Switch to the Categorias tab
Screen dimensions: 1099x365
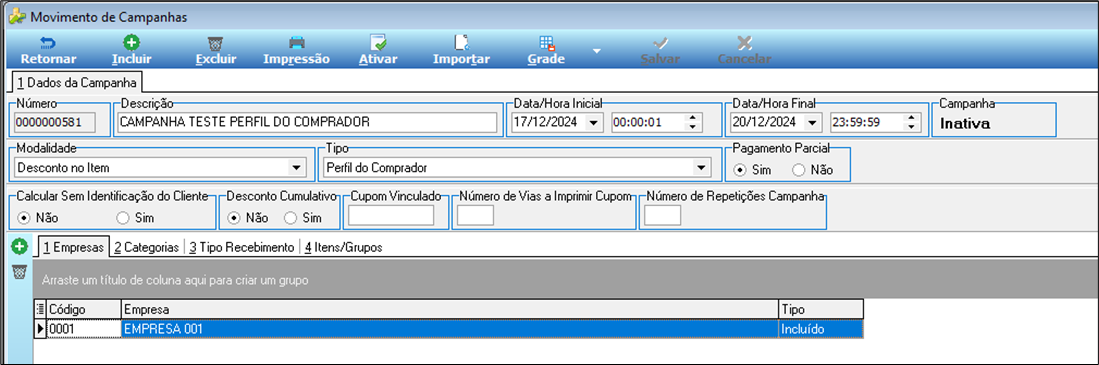pyautogui.click(x=147, y=247)
